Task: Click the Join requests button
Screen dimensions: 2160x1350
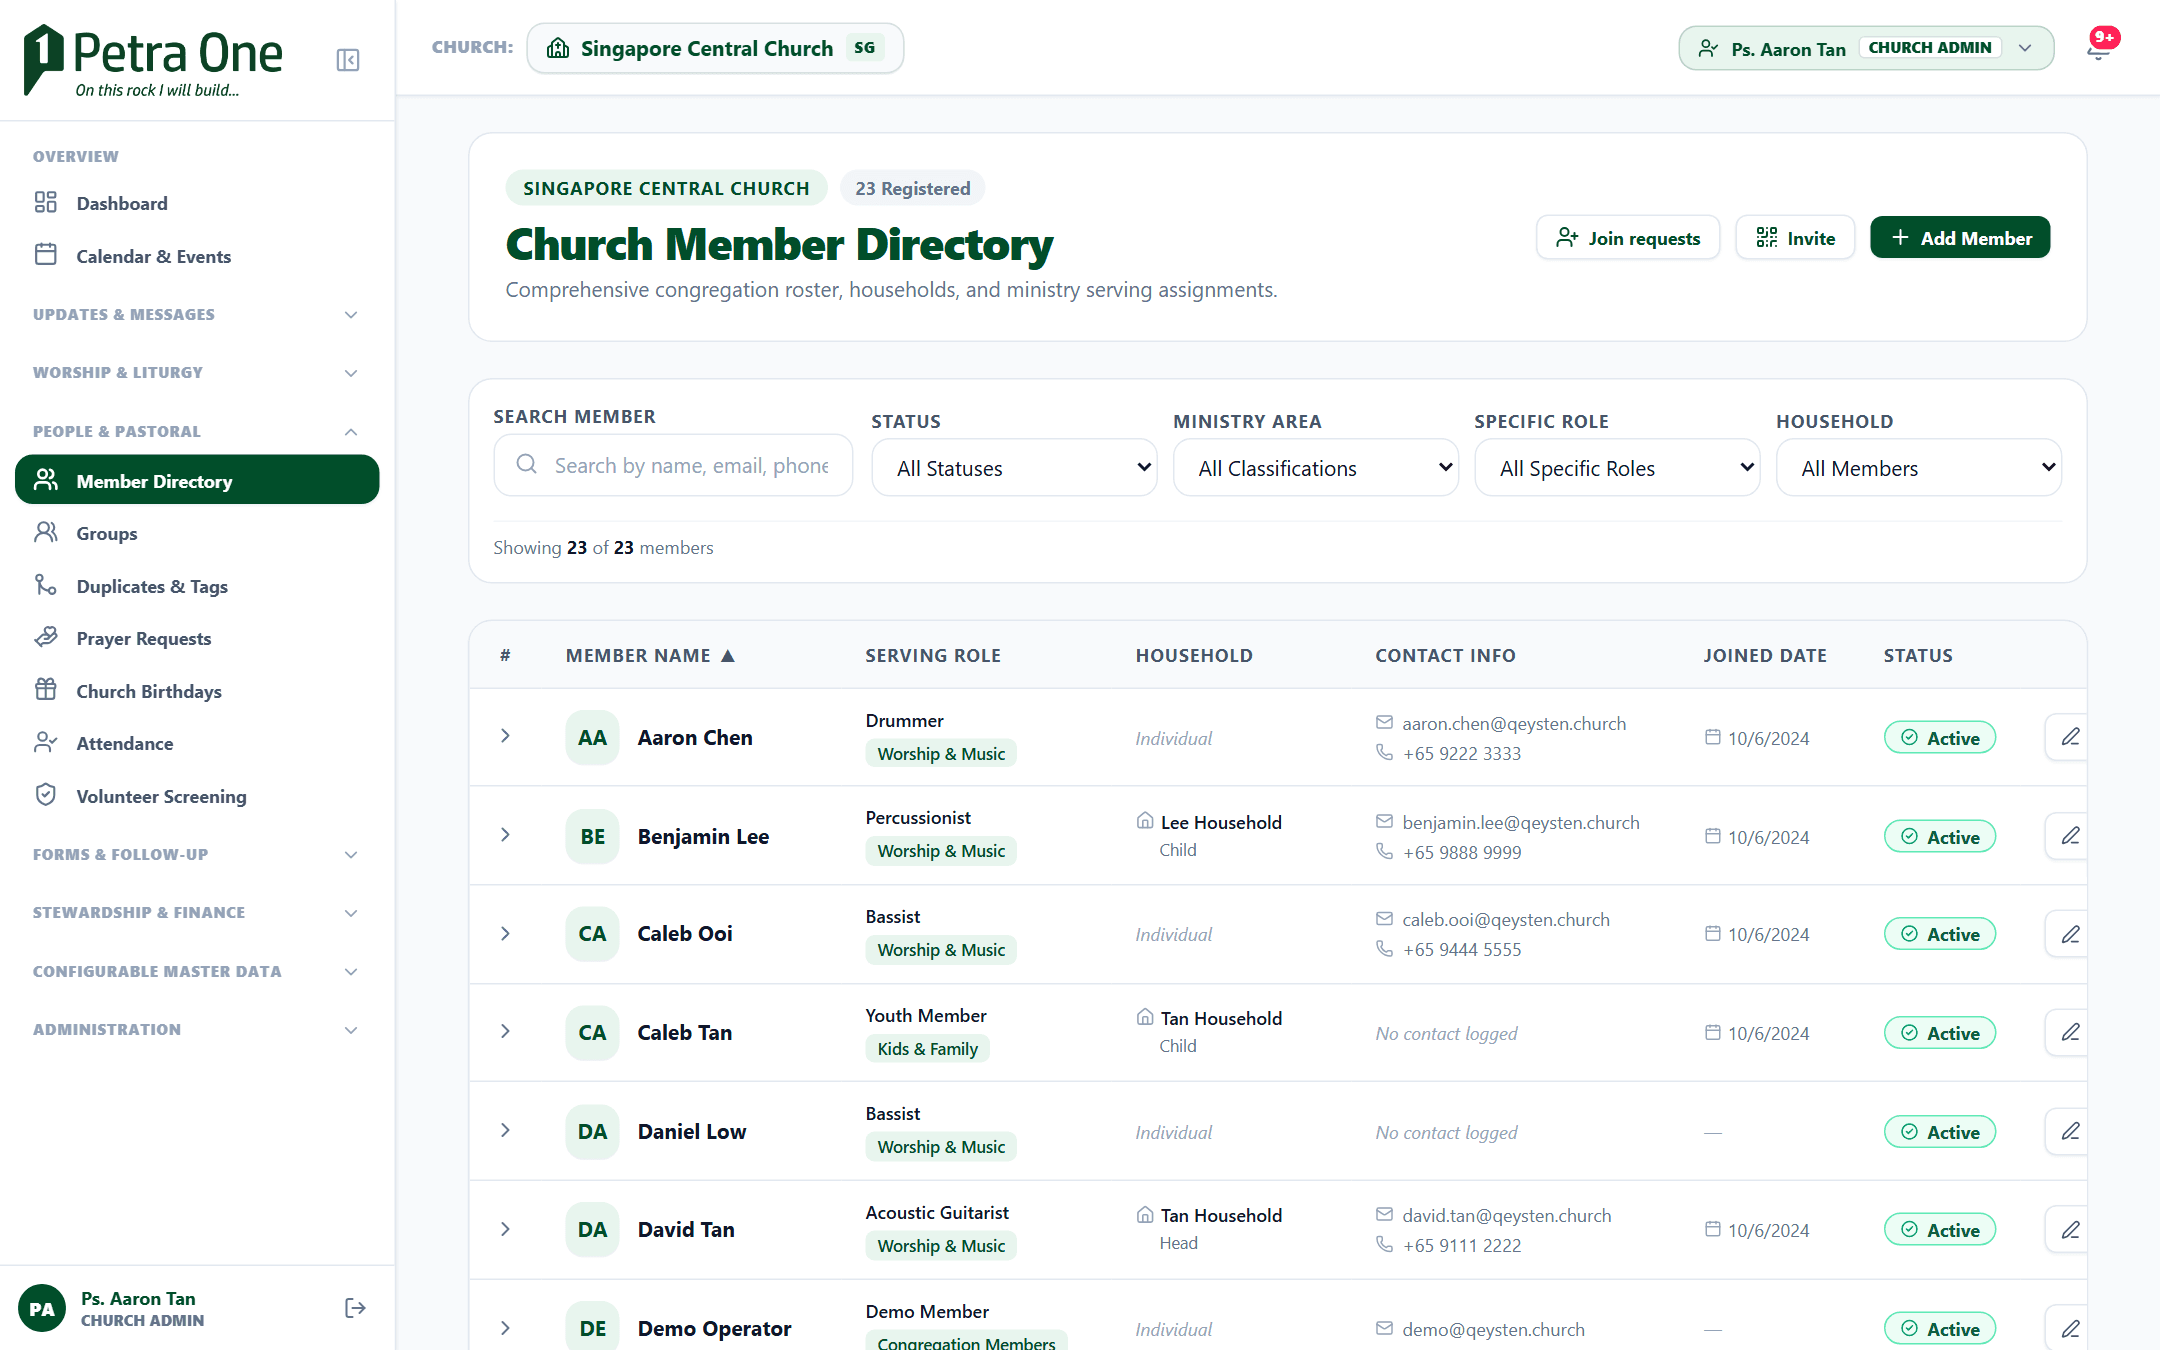Action: pos(1628,238)
